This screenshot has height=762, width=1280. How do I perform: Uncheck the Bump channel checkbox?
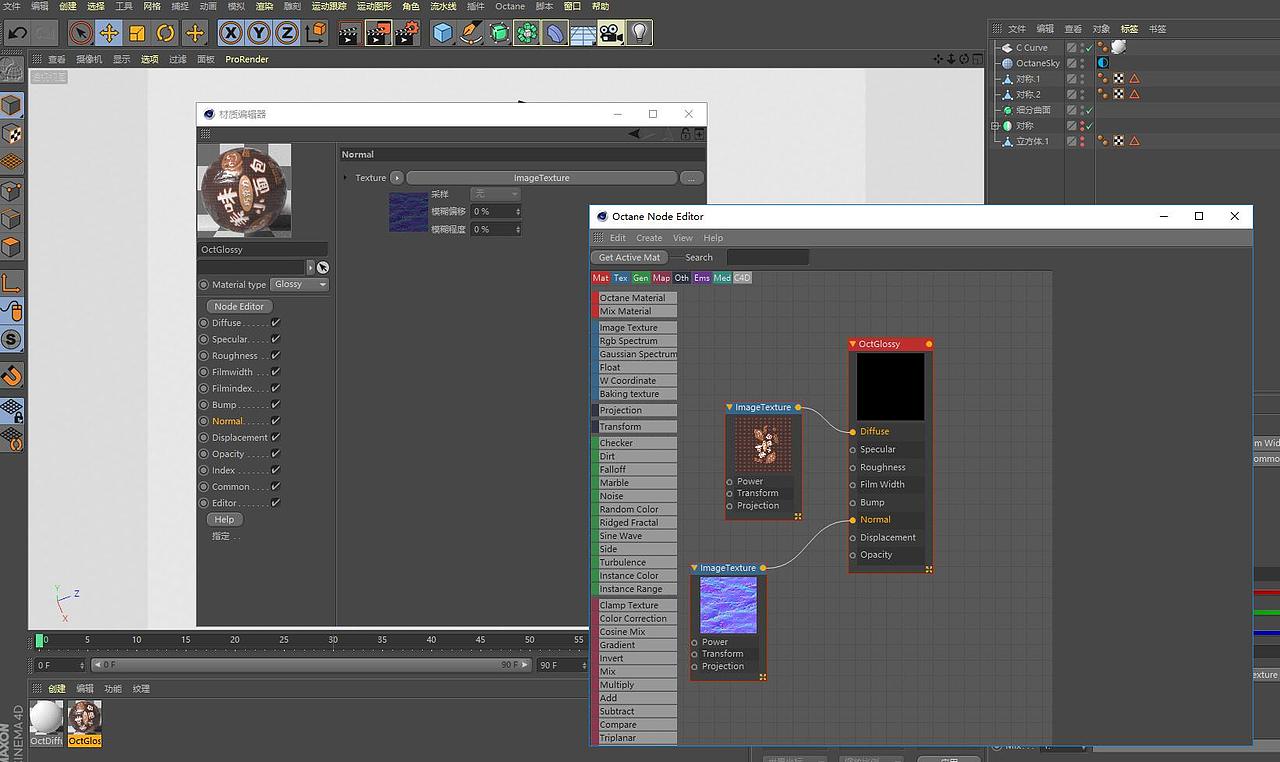pos(276,405)
